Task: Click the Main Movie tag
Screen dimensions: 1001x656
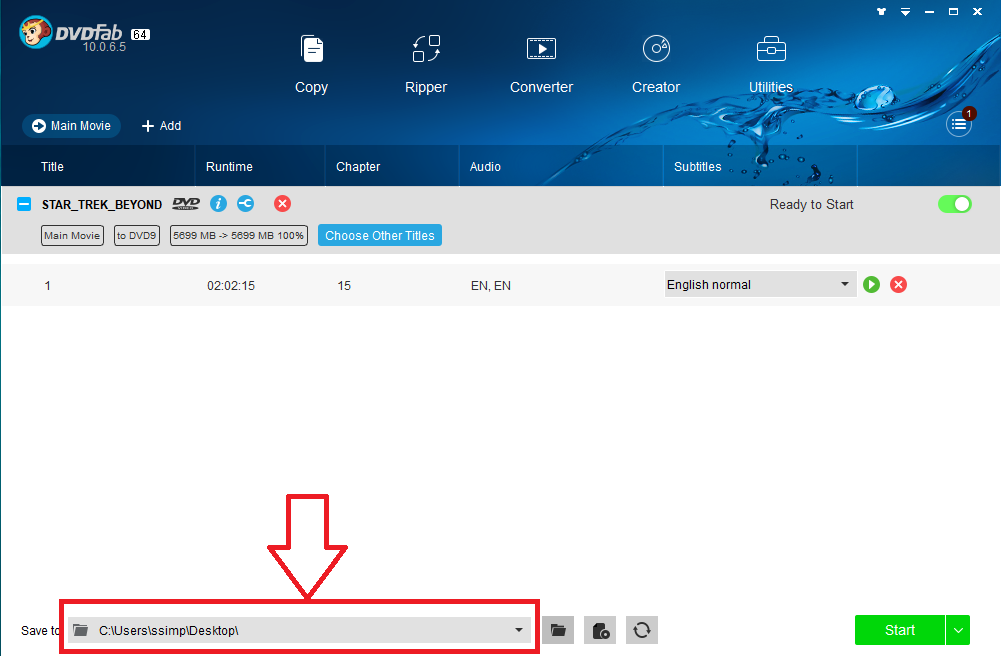Action: click(72, 235)
